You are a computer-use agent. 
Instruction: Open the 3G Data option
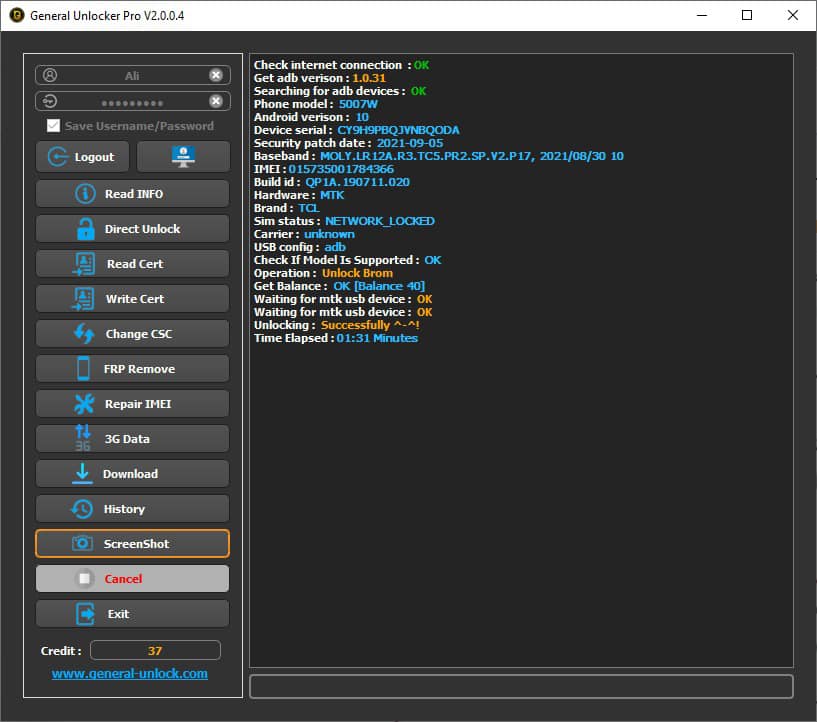tap(132, 439)
